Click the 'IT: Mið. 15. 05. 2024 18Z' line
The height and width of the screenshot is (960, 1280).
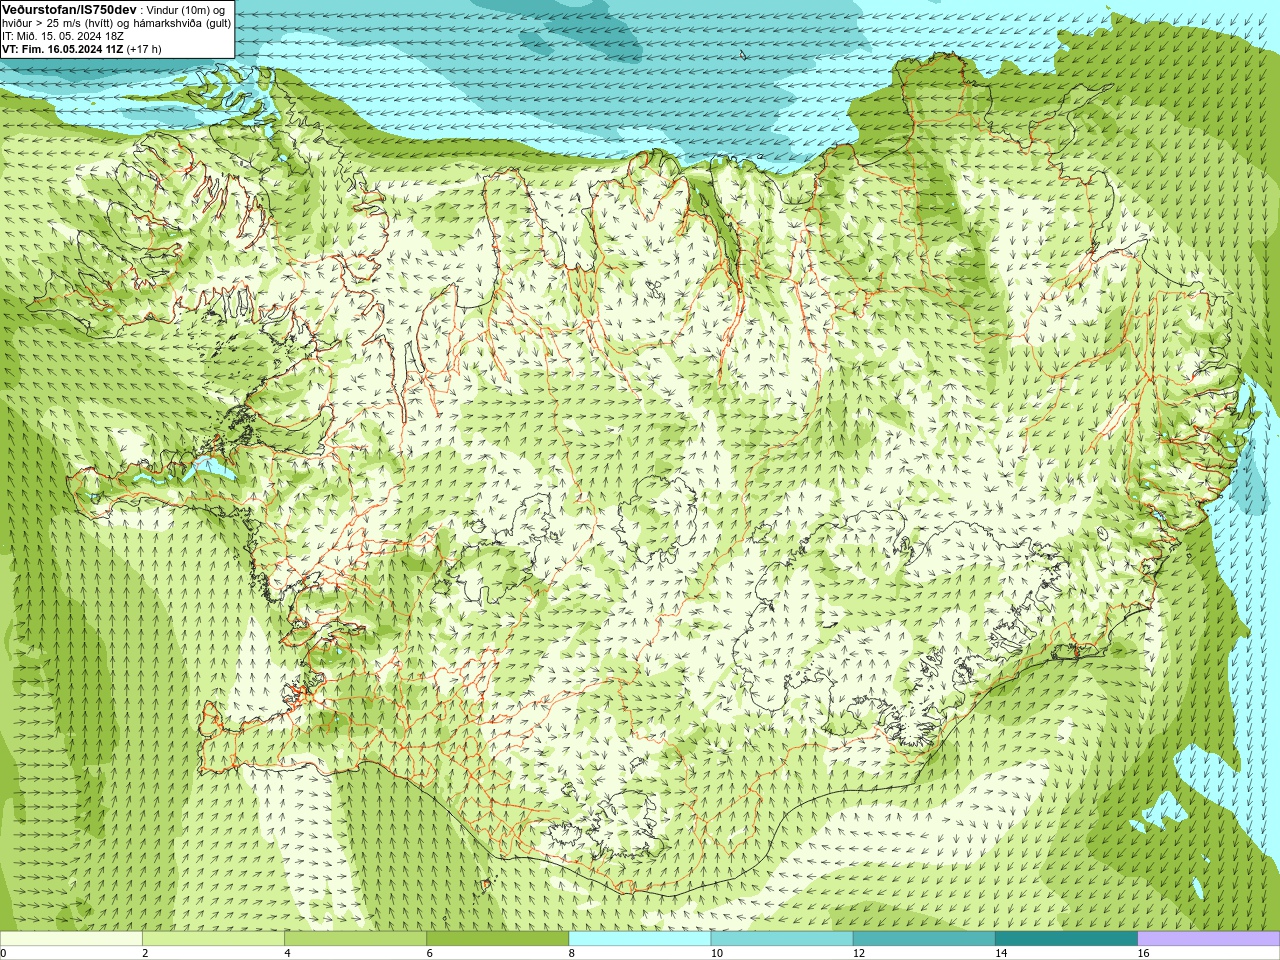click(x=63, y=35)
